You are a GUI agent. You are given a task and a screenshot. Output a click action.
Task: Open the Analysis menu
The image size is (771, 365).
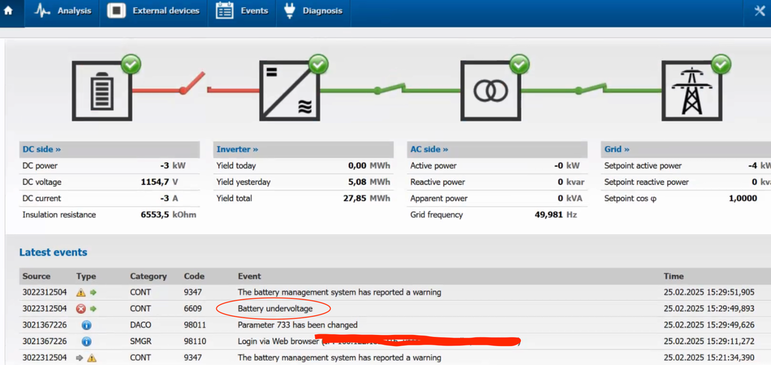62,11
